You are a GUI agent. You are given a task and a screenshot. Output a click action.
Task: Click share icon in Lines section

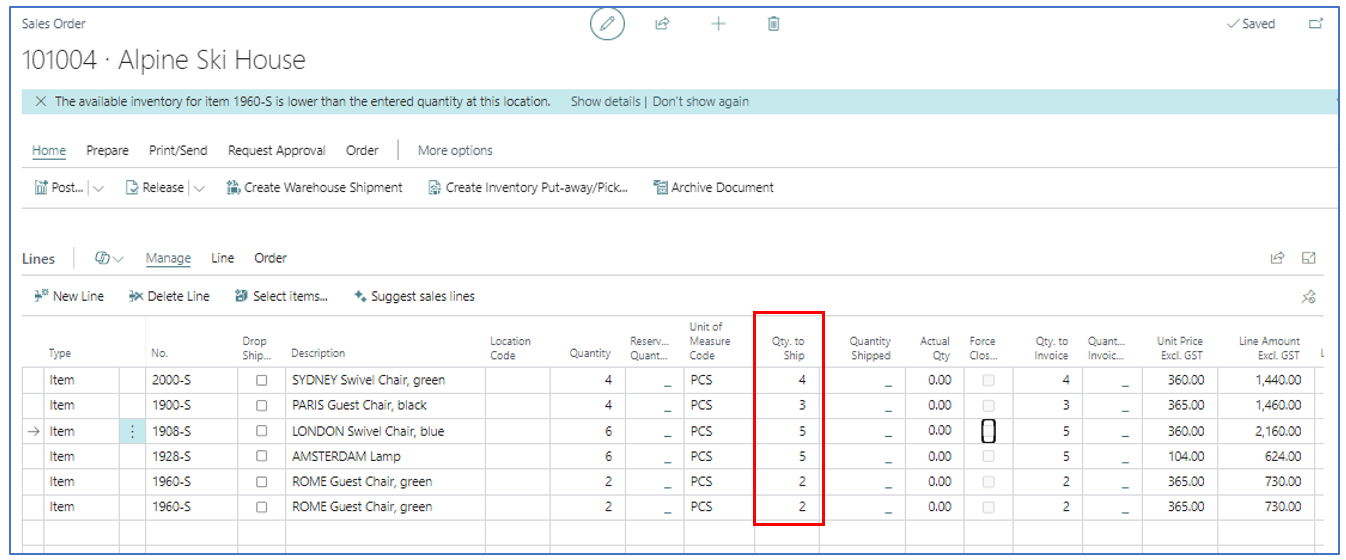point(1277,258)
